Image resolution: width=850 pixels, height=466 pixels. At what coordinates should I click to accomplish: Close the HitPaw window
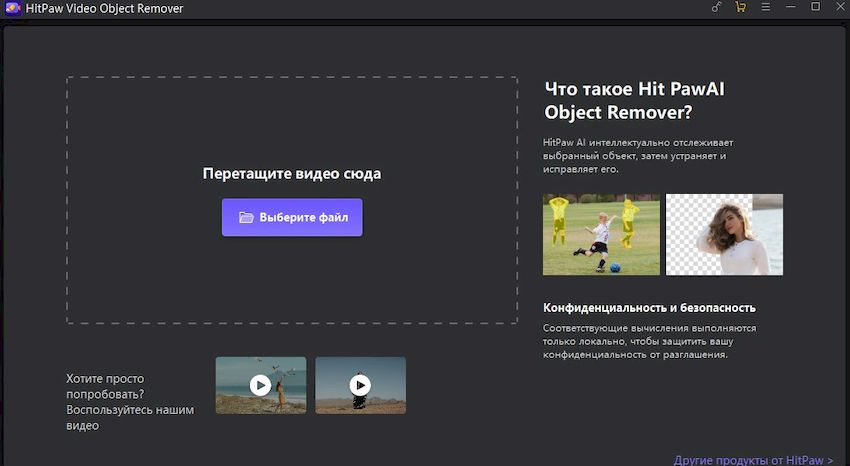[x=840, y=7]
